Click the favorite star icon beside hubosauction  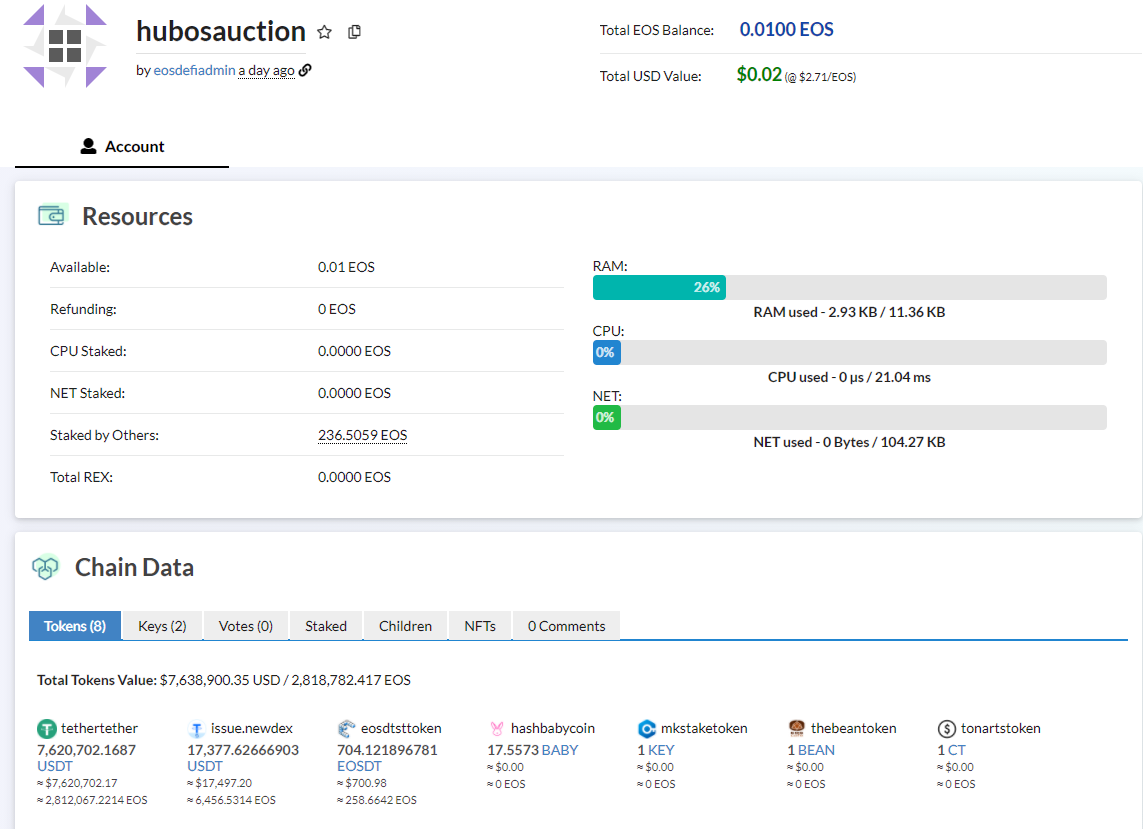click(324, 32)
